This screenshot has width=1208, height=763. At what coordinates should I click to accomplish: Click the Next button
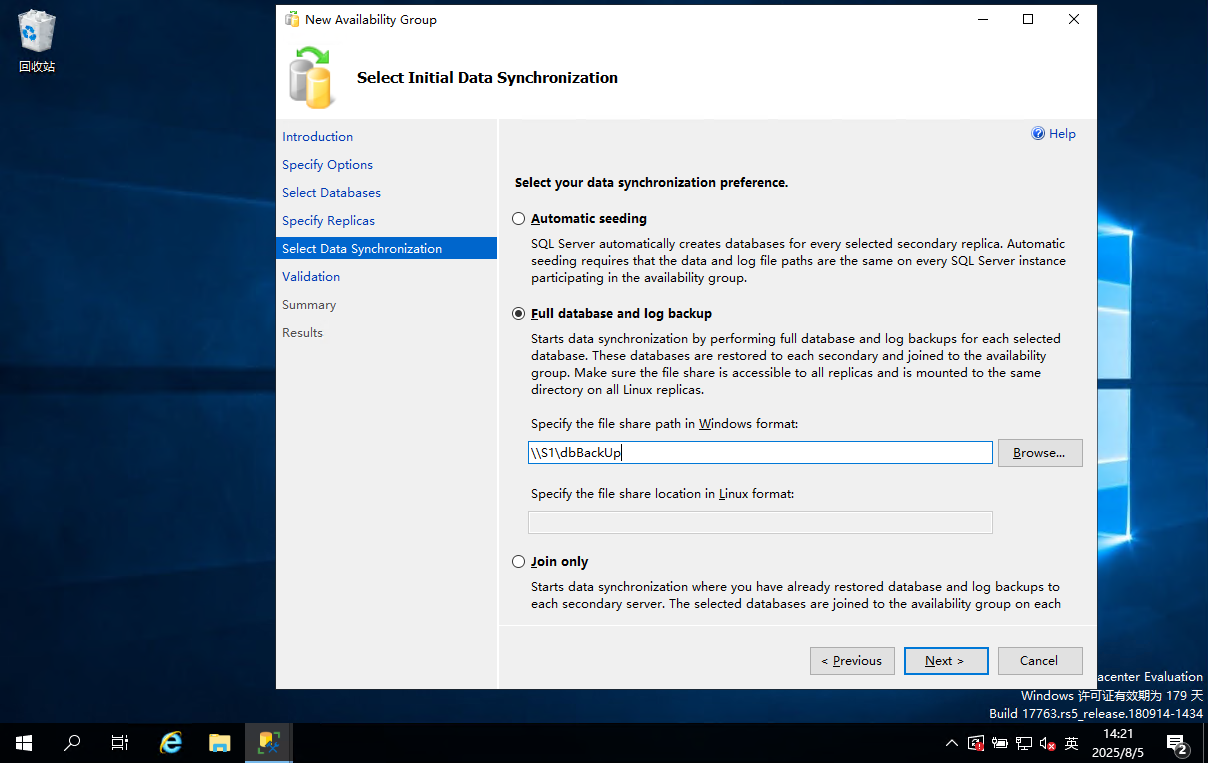pos(946,661)
